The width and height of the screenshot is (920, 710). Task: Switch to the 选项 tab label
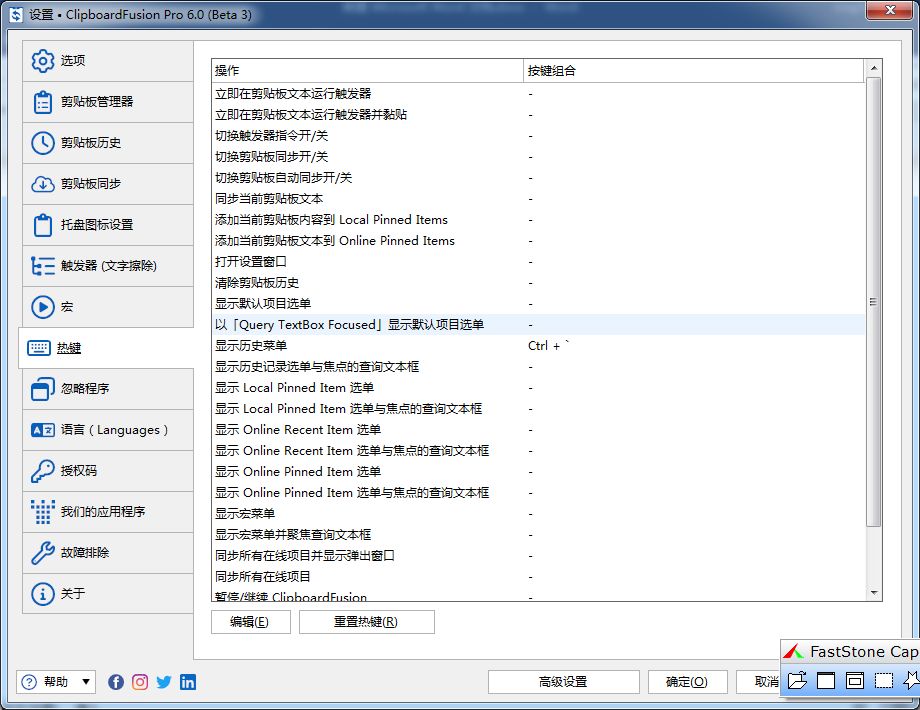(73, 61)
